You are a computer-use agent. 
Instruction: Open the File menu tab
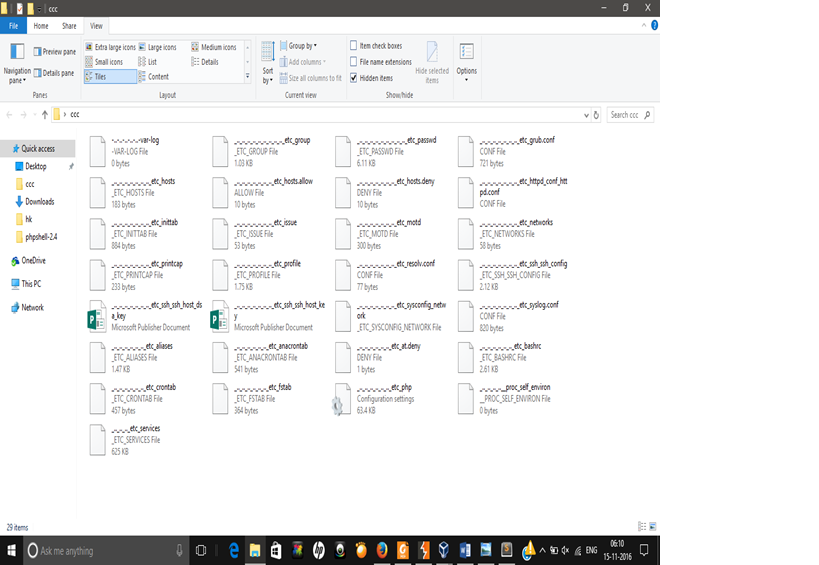[14, 26]
